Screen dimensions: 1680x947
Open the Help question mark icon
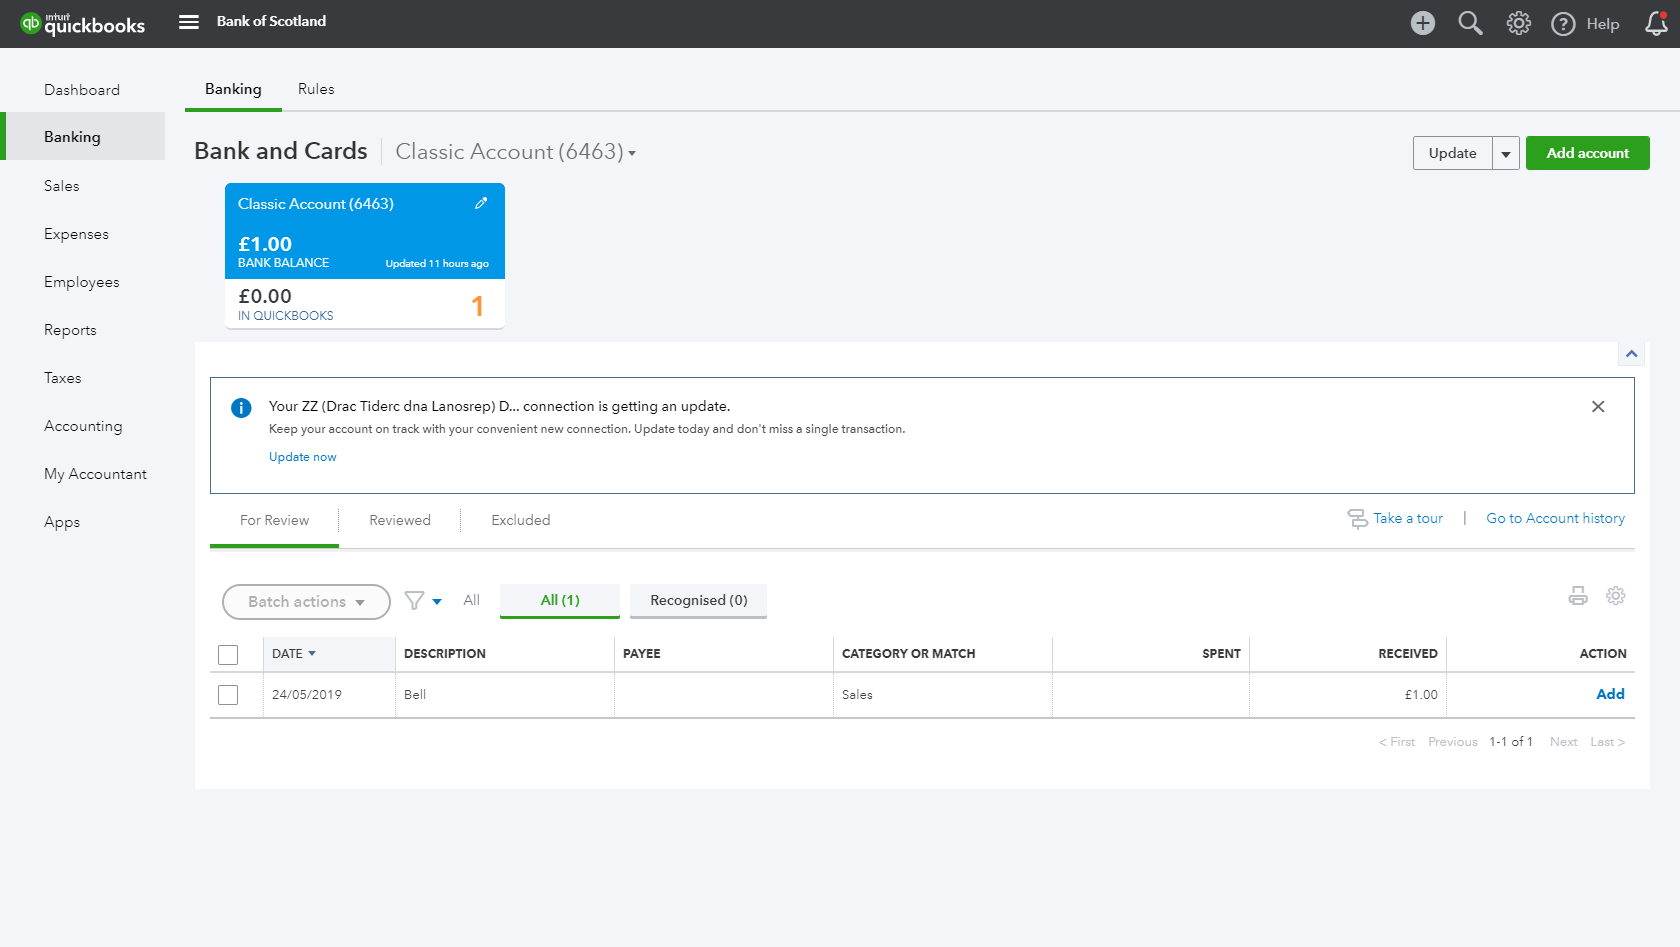(1563, 24)
